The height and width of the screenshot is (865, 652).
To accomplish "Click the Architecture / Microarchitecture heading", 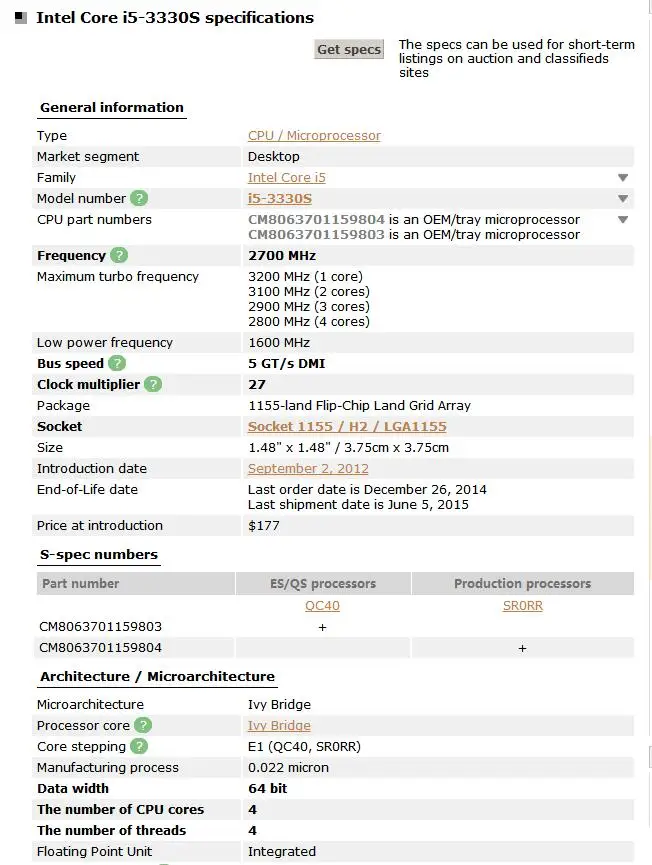I will (157, 676).
